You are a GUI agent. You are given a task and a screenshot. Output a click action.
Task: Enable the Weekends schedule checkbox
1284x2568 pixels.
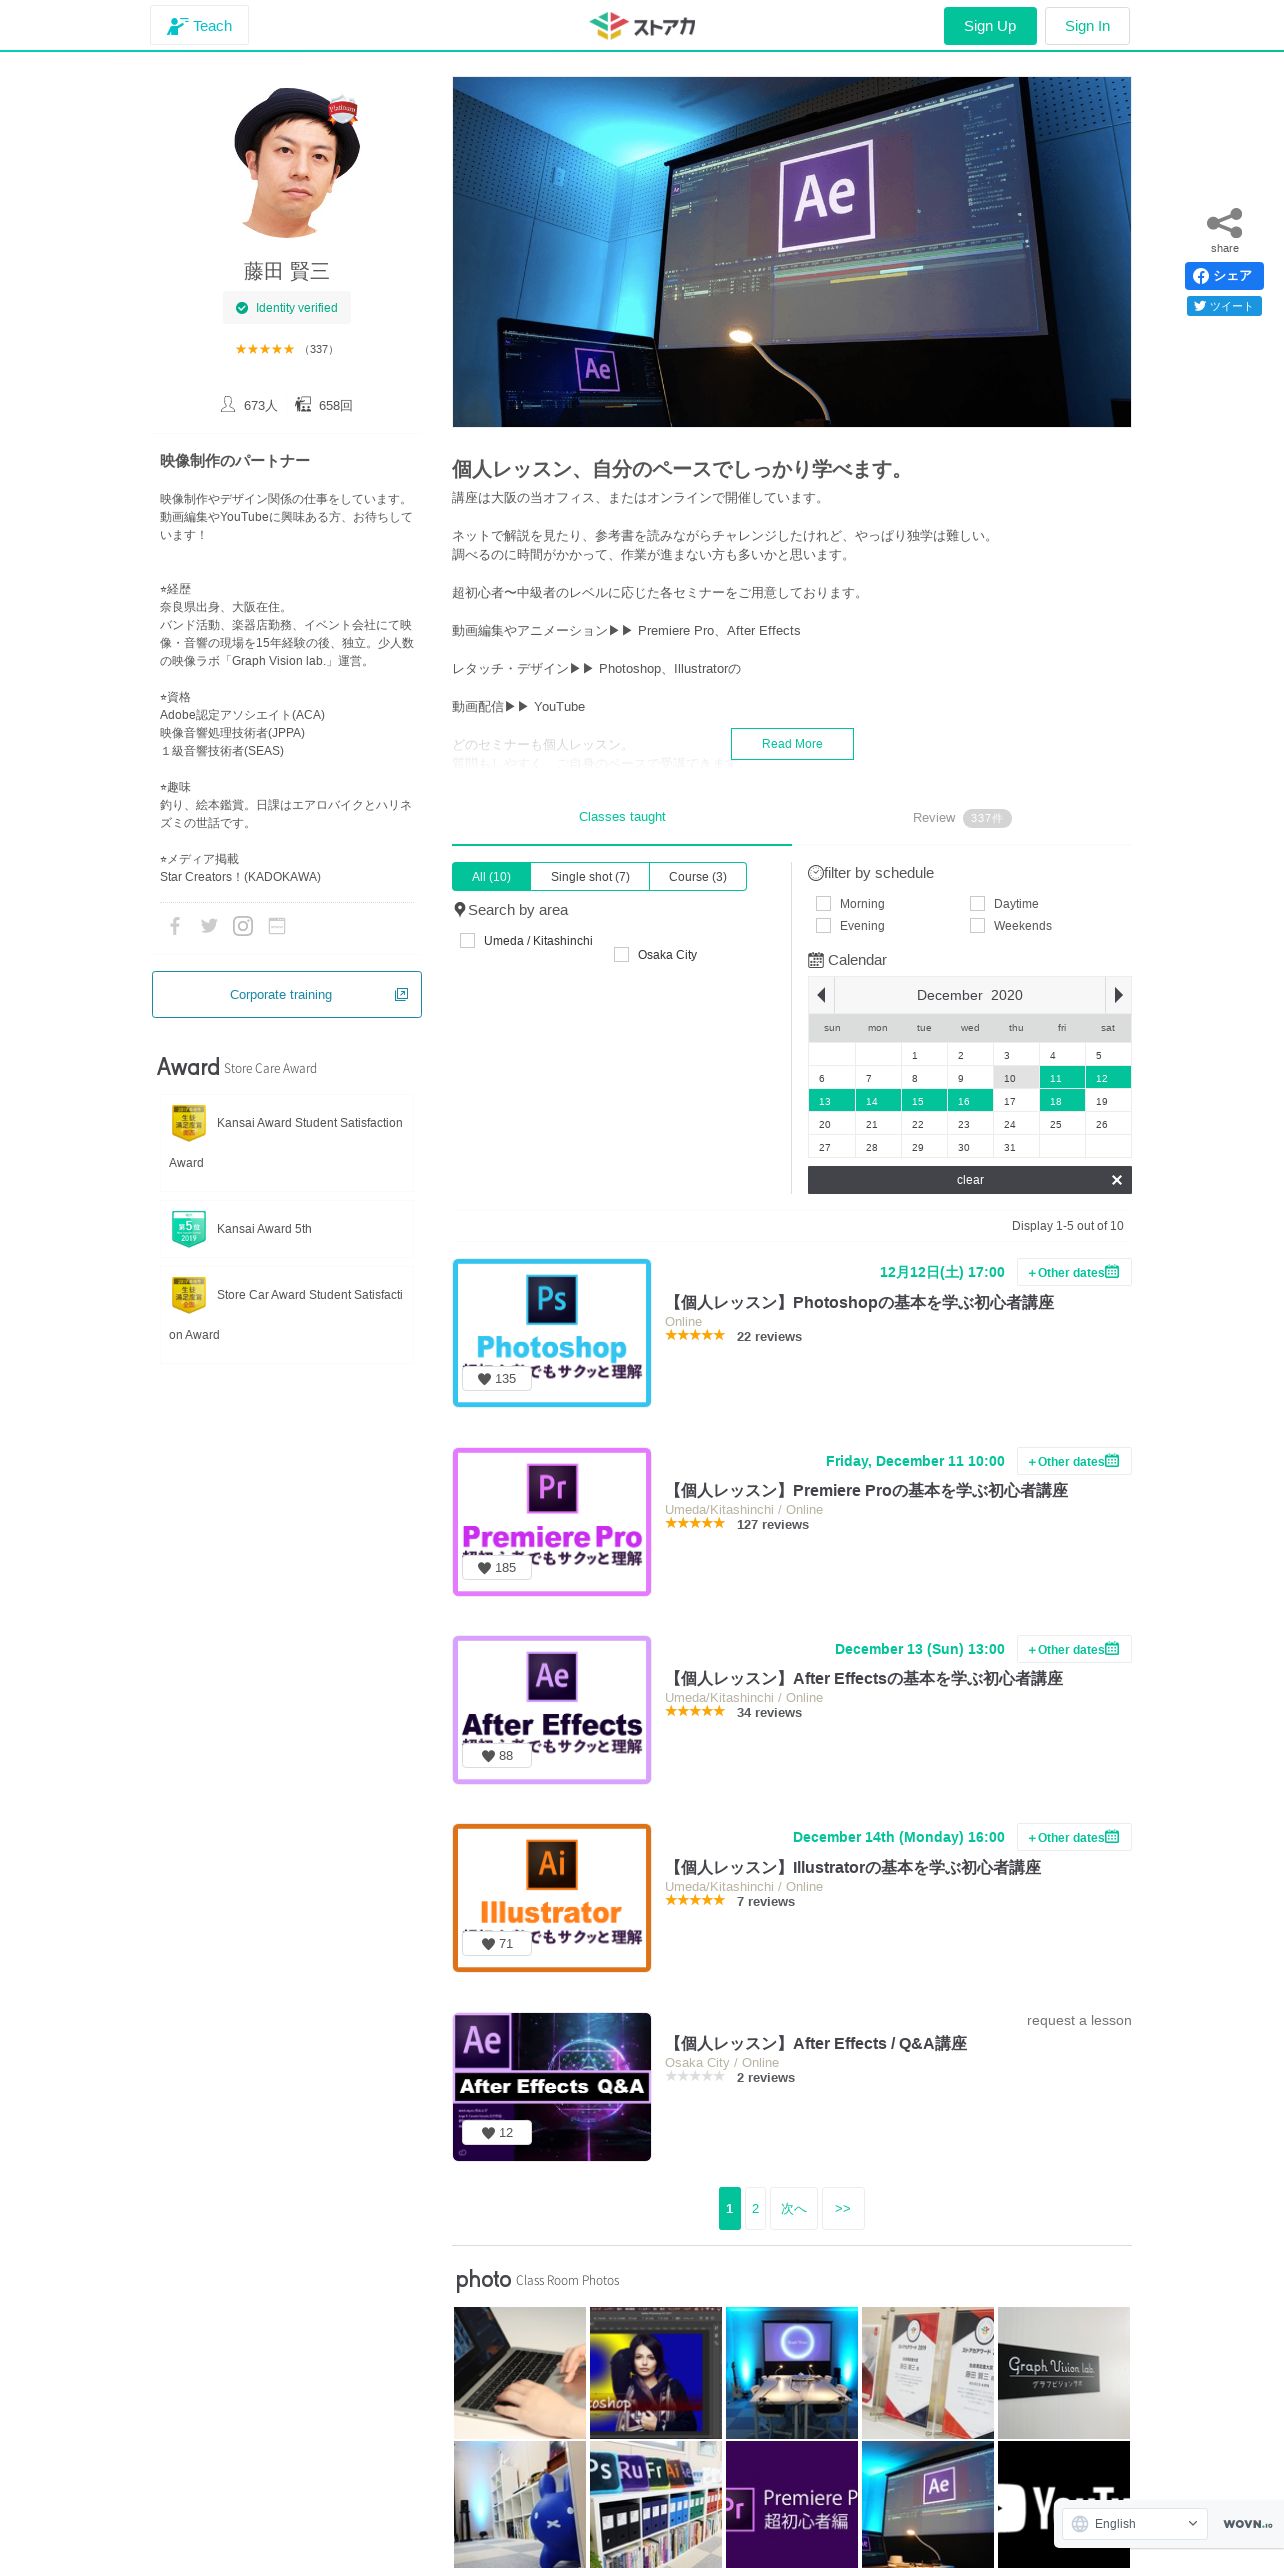(977, 926)
